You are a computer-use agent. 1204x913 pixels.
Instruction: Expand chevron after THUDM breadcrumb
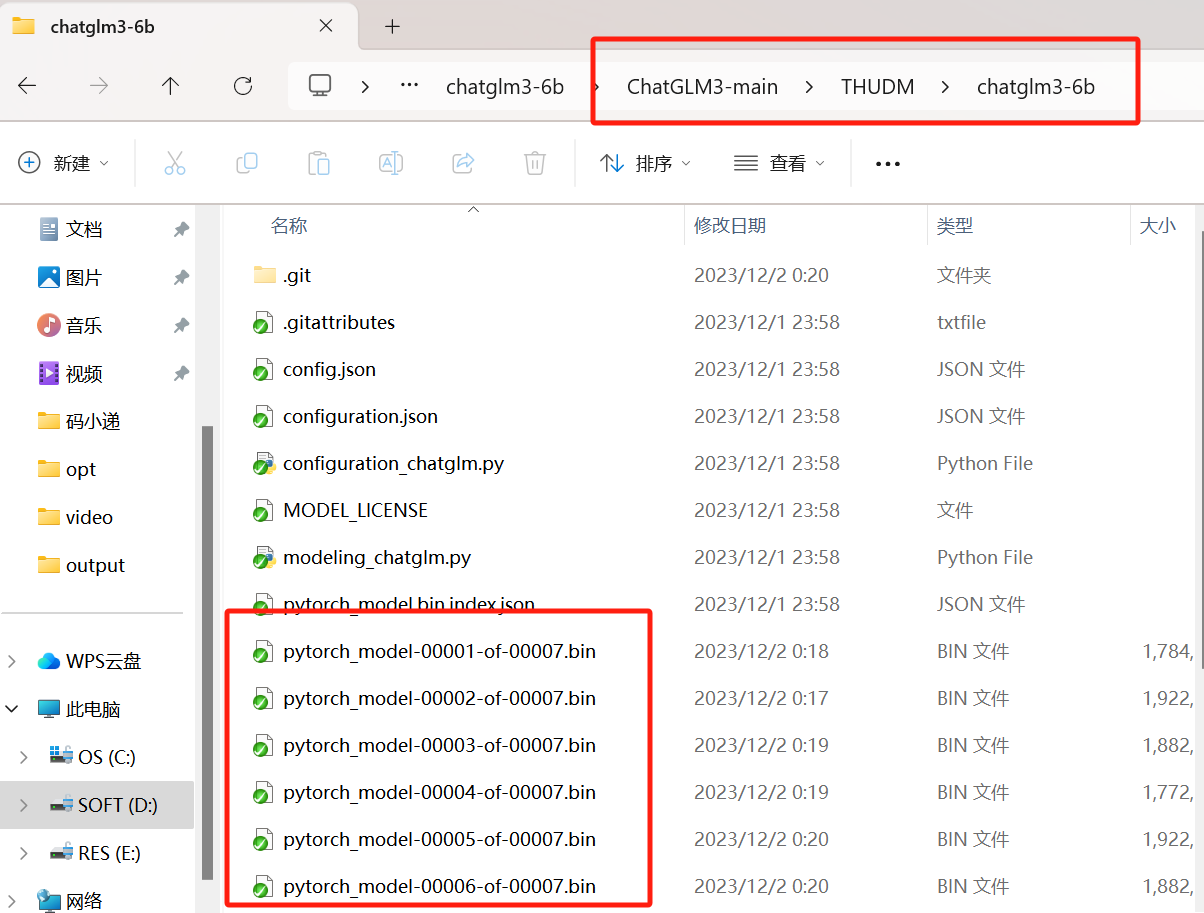945,87
